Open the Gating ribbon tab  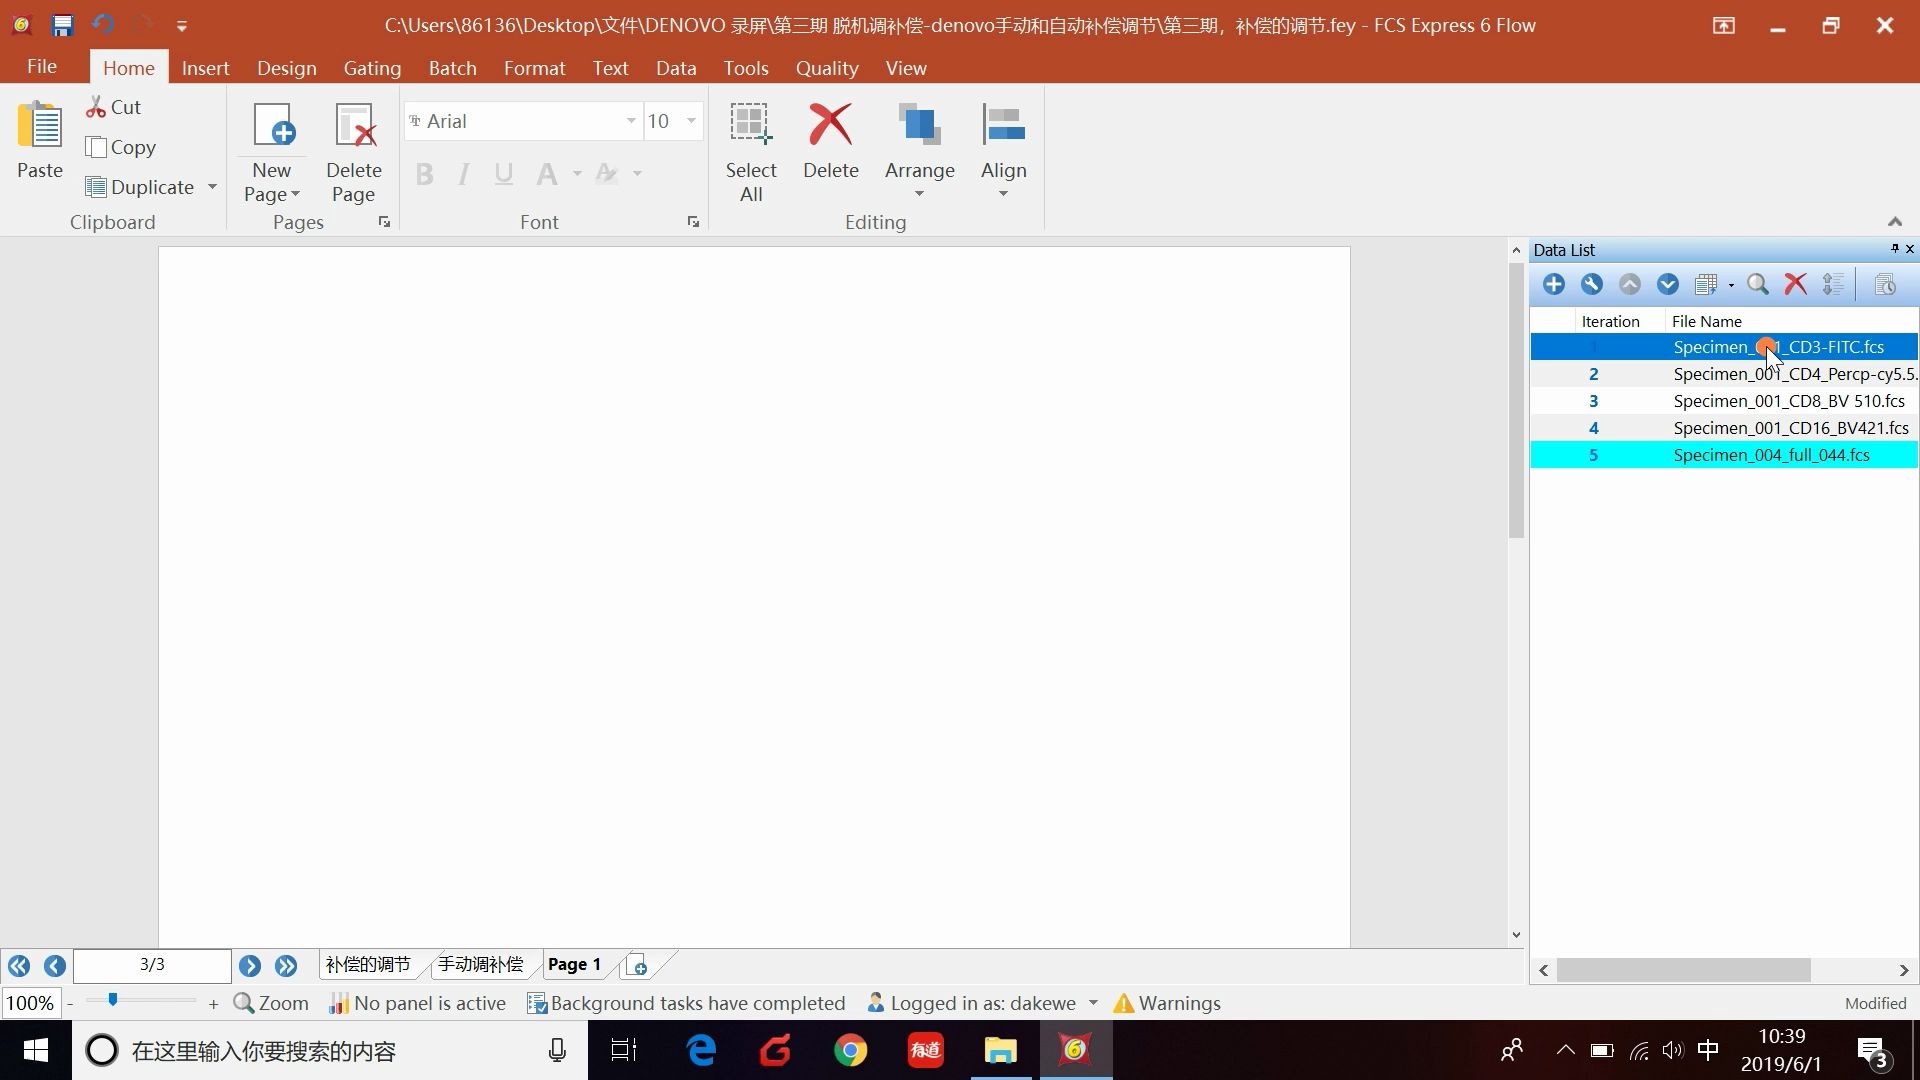(x=372, y=68)
